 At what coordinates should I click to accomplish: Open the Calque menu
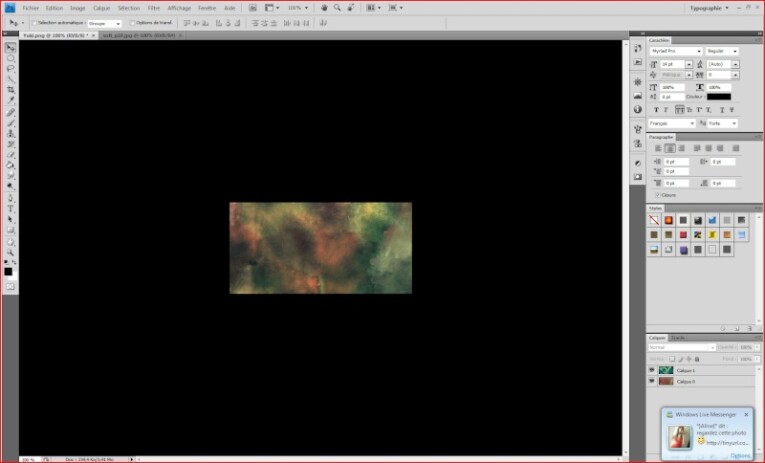click(x=101, y=8)
